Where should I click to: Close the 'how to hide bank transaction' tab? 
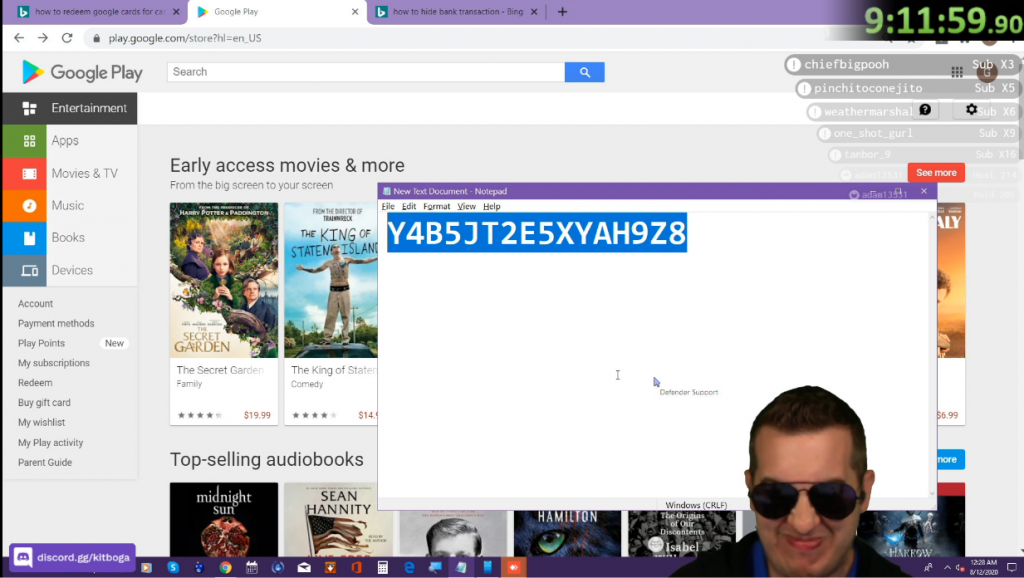click(534, 12)
